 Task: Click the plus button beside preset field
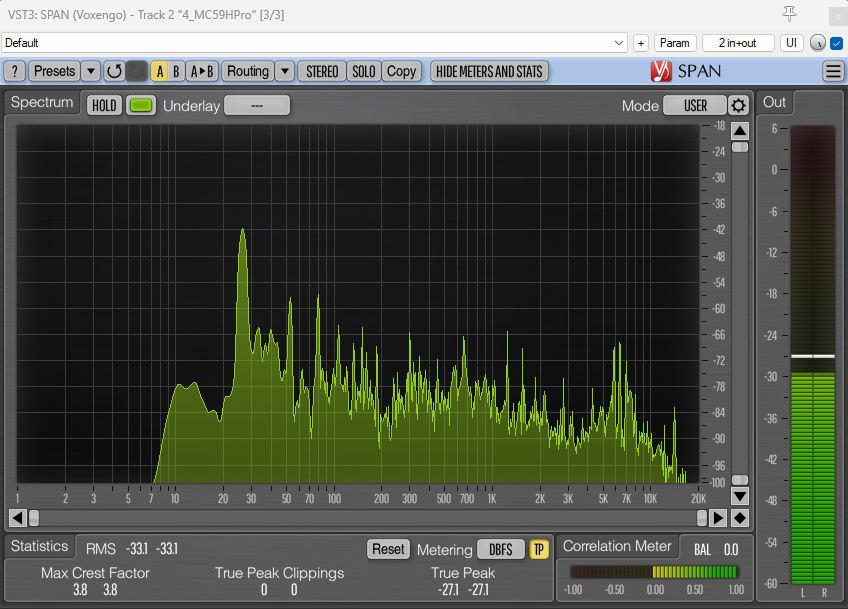coord(641,43)
